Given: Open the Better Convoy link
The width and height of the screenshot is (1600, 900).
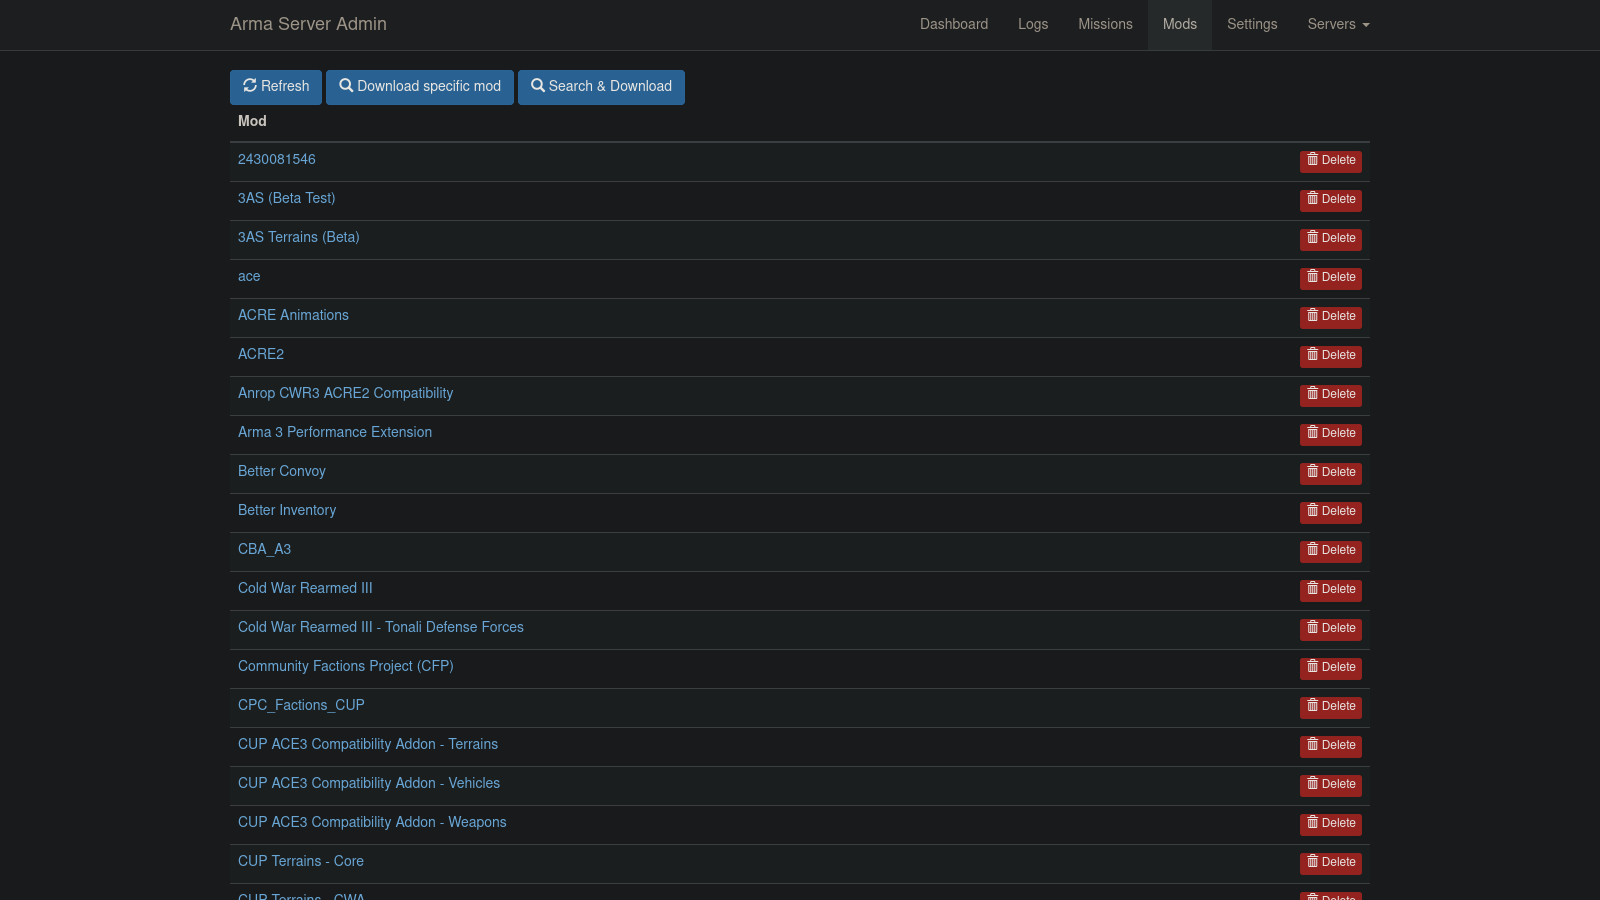Looking at the screenshot, I should coord(282,471).
